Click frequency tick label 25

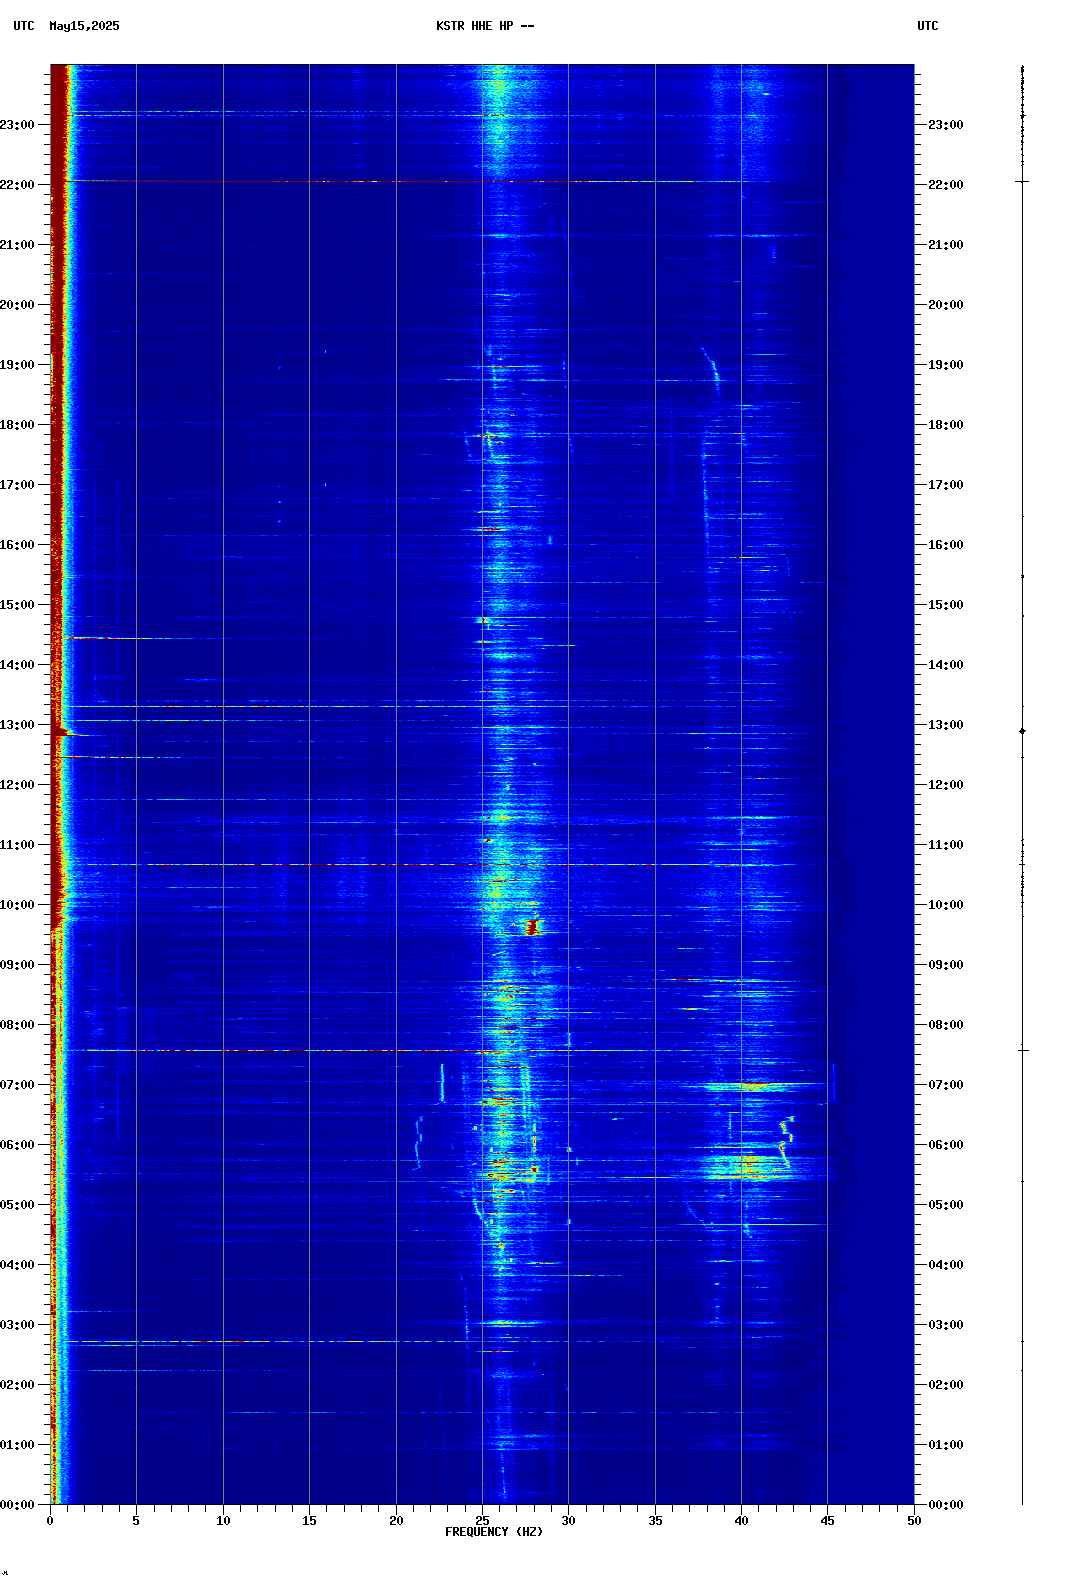482,1521
